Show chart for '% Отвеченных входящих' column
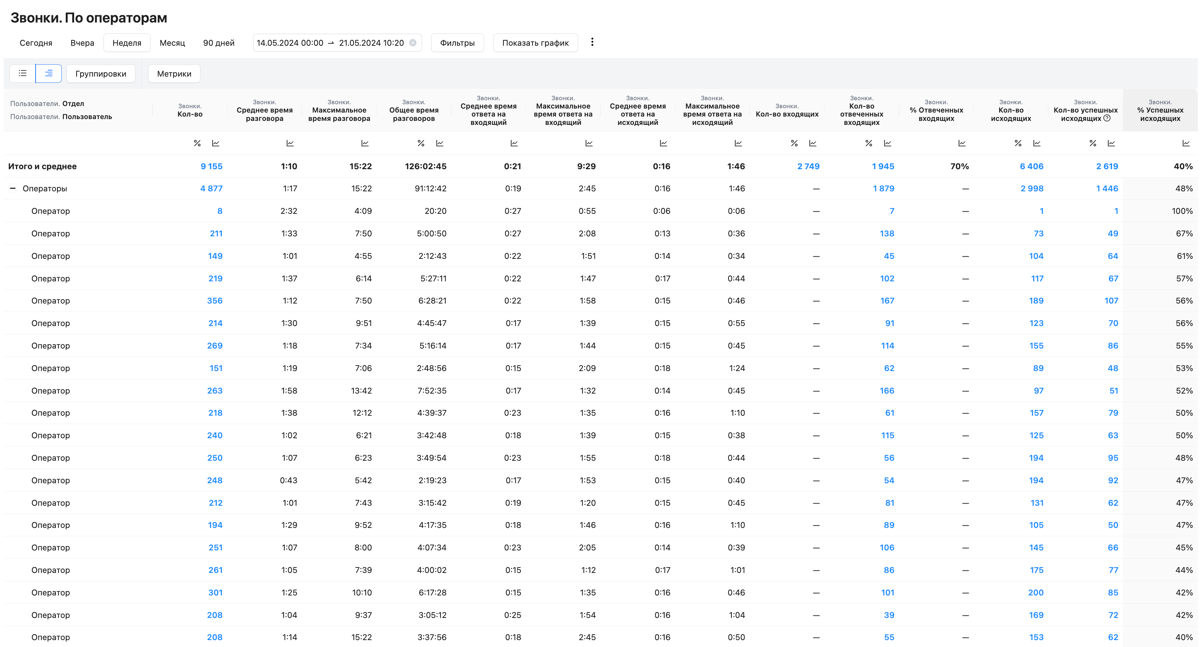 962,143
